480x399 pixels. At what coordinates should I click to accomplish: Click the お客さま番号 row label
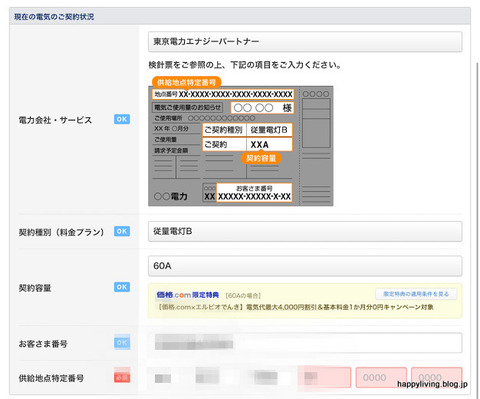pyautogui.click(x=43, y=344)
